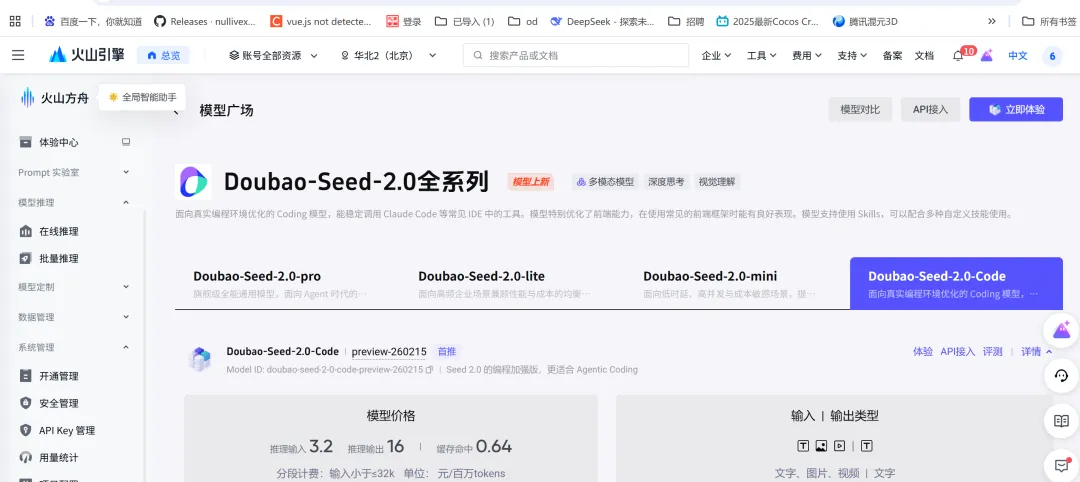Collapse the 详情 section of the model

point(1037,351)
